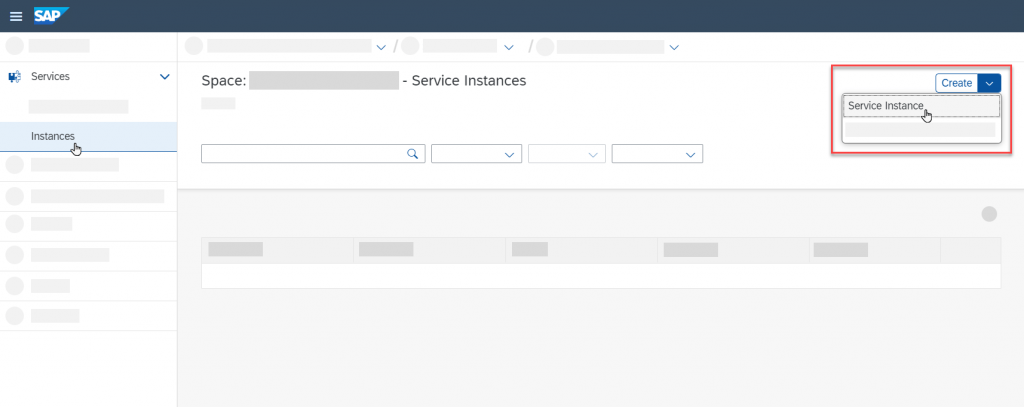Click the round icon above the table
The width and height of the screenshot is (1024, 407).
click(989, 214)
